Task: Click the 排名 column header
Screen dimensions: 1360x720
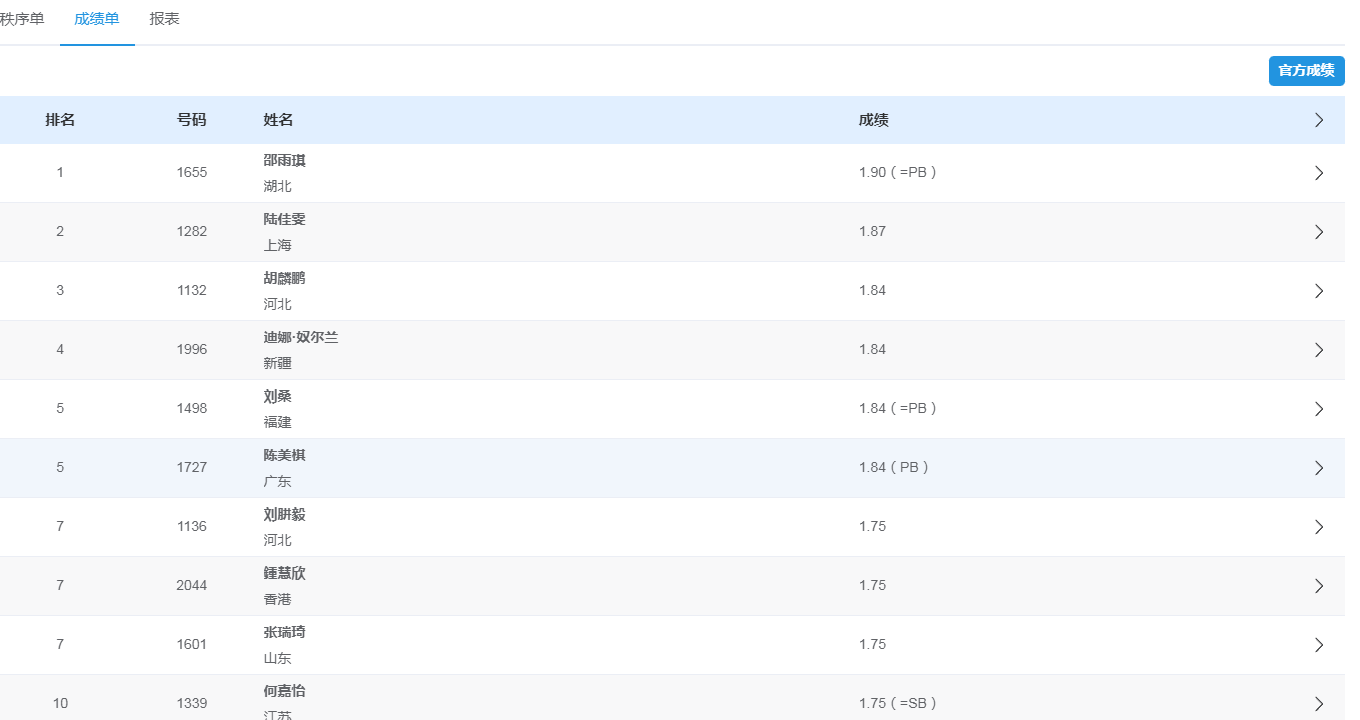Action: (x=60, y=120)
